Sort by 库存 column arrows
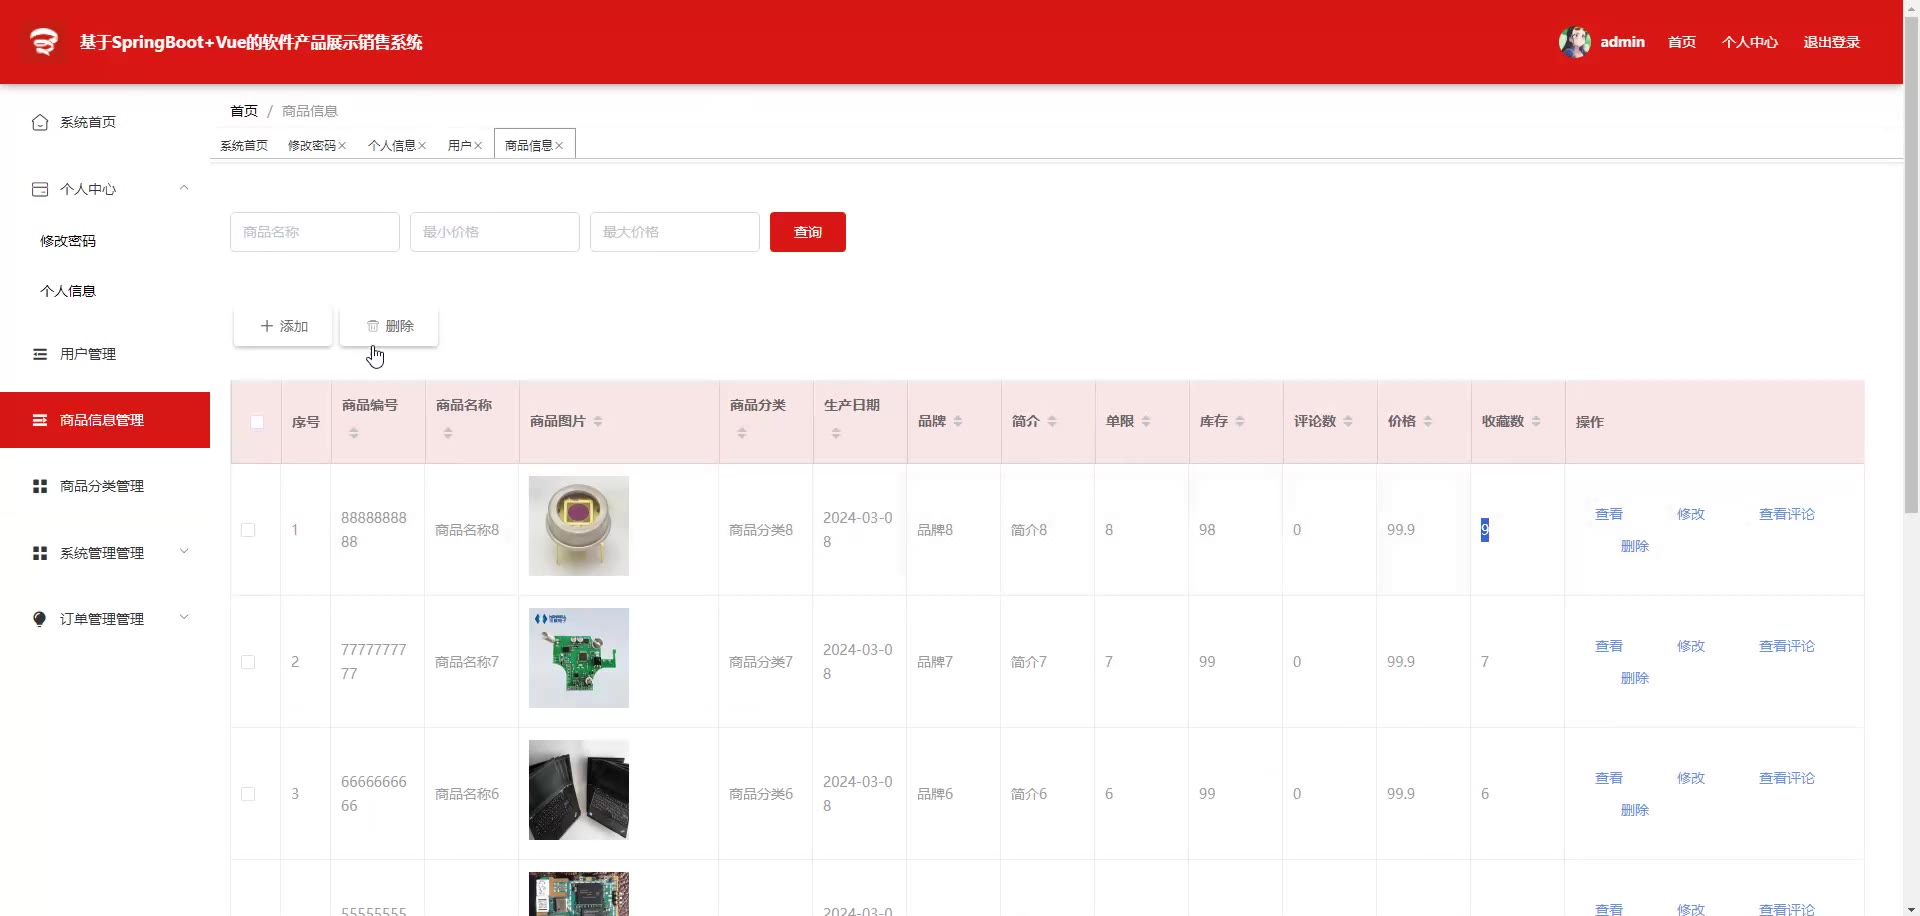This screenshot has height=916, width=1920. 1239,421
